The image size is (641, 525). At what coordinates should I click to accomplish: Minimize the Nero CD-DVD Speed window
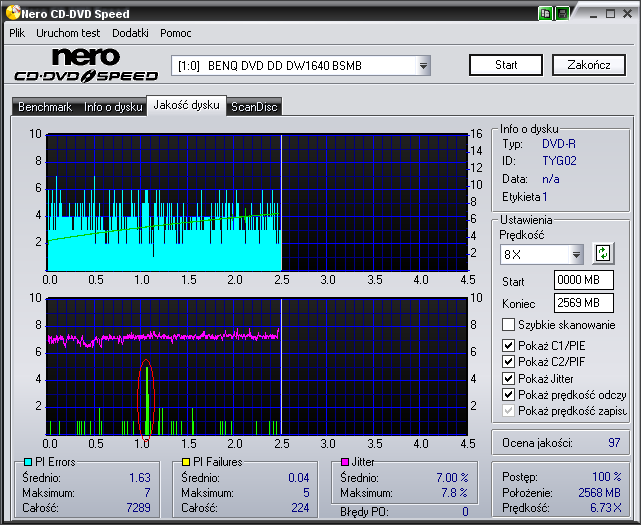click(593, 14)
